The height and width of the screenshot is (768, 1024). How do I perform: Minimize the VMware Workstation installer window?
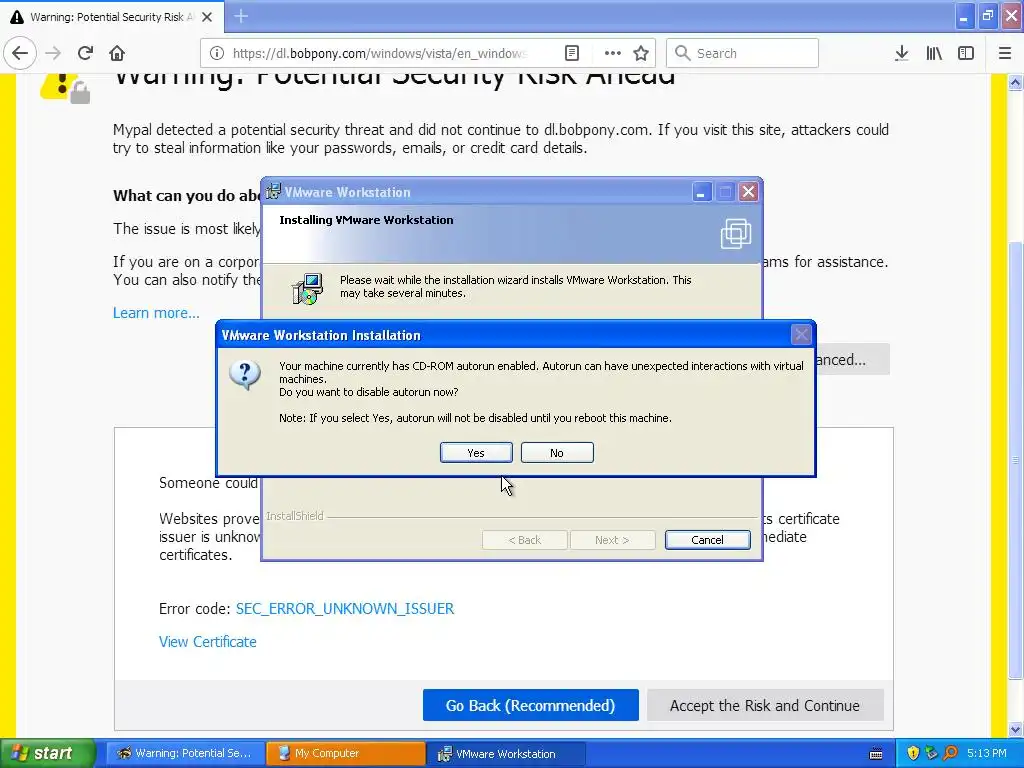coord(701,192)
